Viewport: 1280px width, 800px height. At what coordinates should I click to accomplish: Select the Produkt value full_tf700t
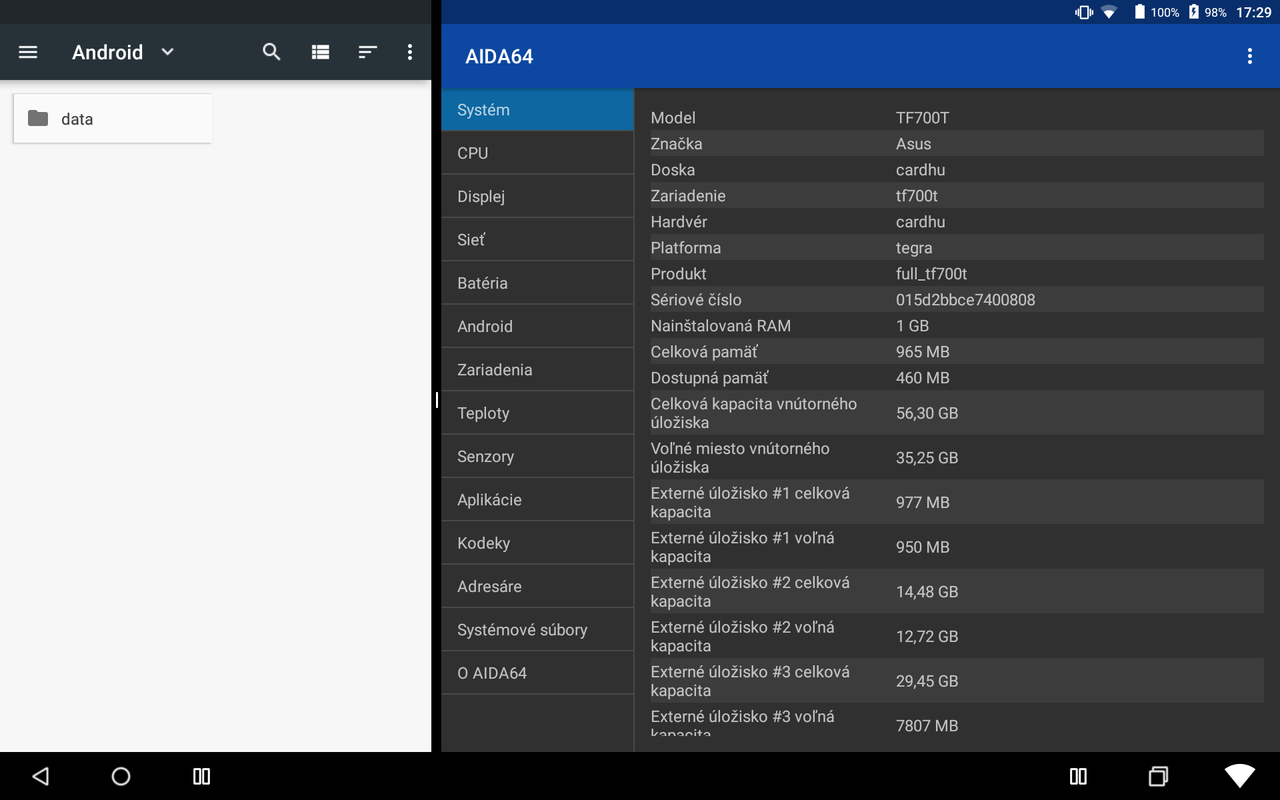(x=931, y=274)
